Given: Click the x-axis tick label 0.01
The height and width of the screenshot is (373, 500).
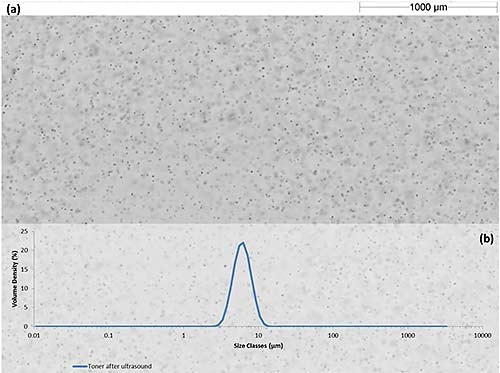Looking at the screenshot, I should (x=34, y=335).
